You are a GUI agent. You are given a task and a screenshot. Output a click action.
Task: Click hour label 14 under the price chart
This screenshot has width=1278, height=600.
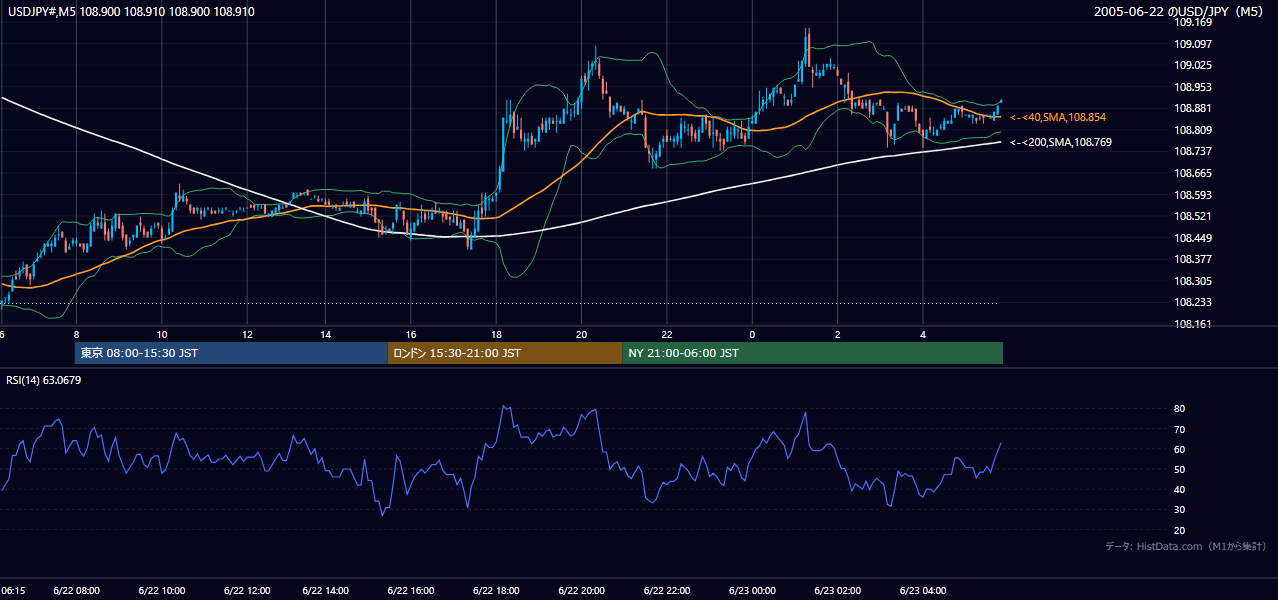[326, 334]
